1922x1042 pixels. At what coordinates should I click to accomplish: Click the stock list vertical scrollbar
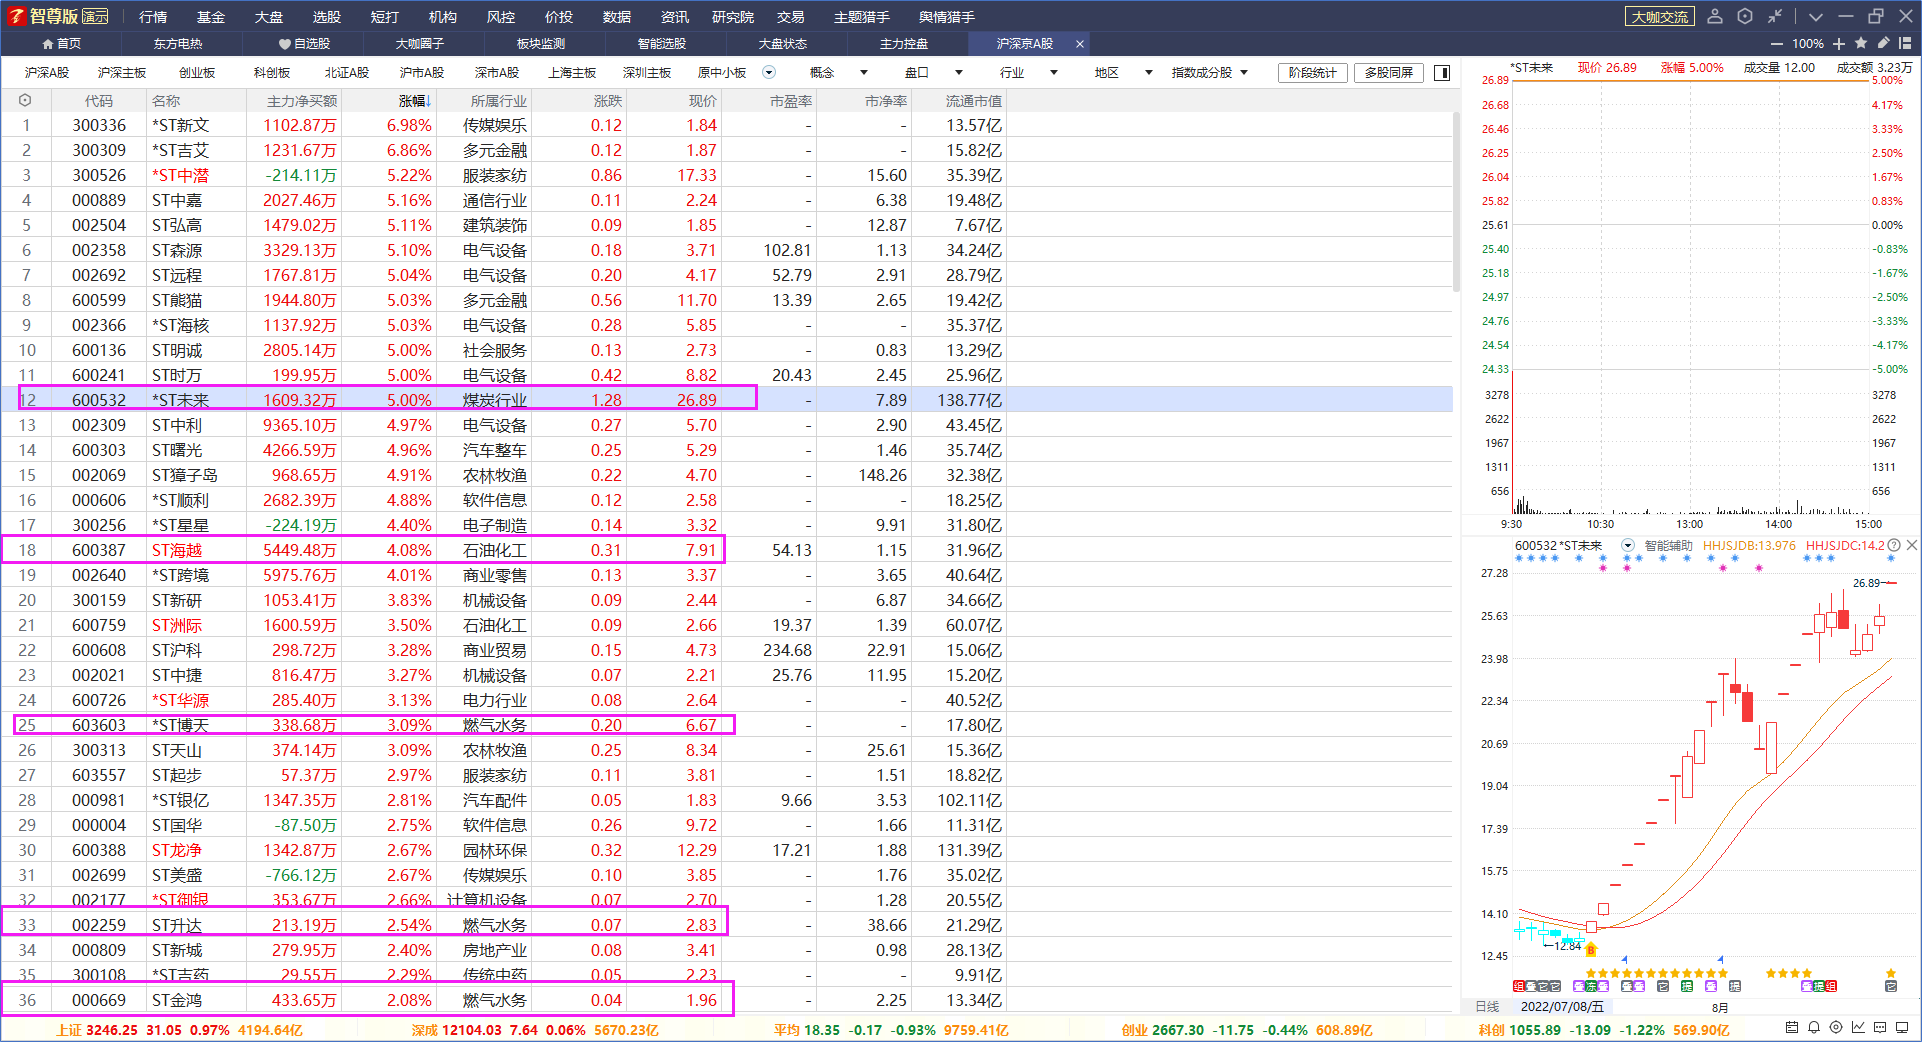click(x=1456, y=200)
